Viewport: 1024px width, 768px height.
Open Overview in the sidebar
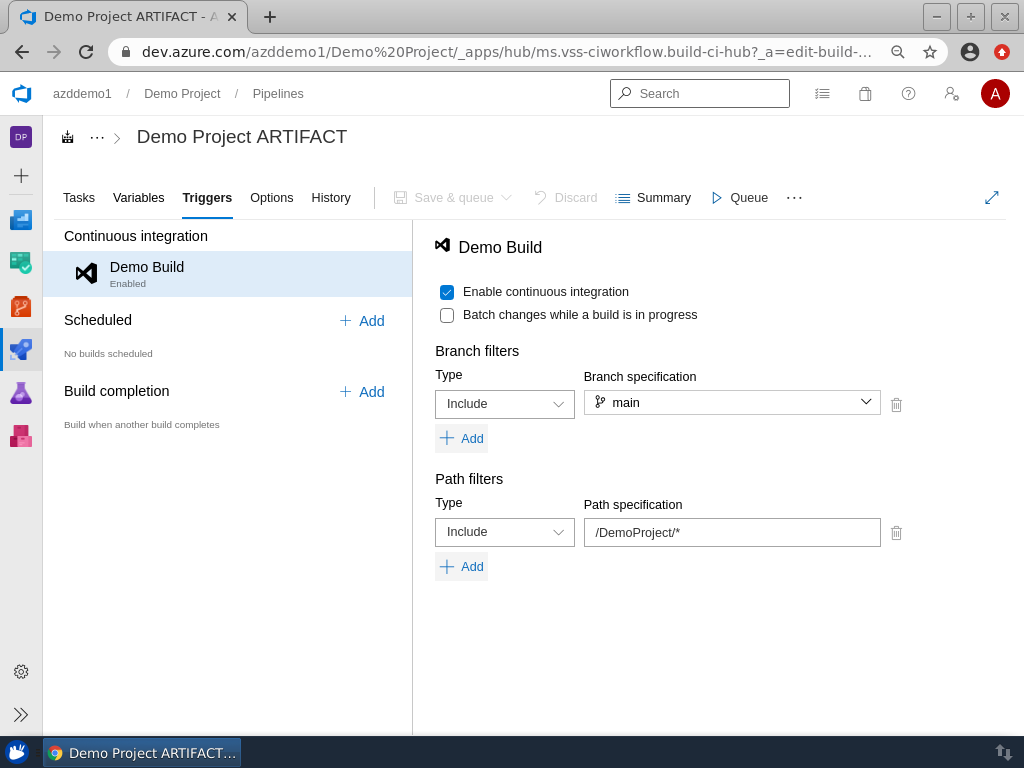(x=21, y=220)
